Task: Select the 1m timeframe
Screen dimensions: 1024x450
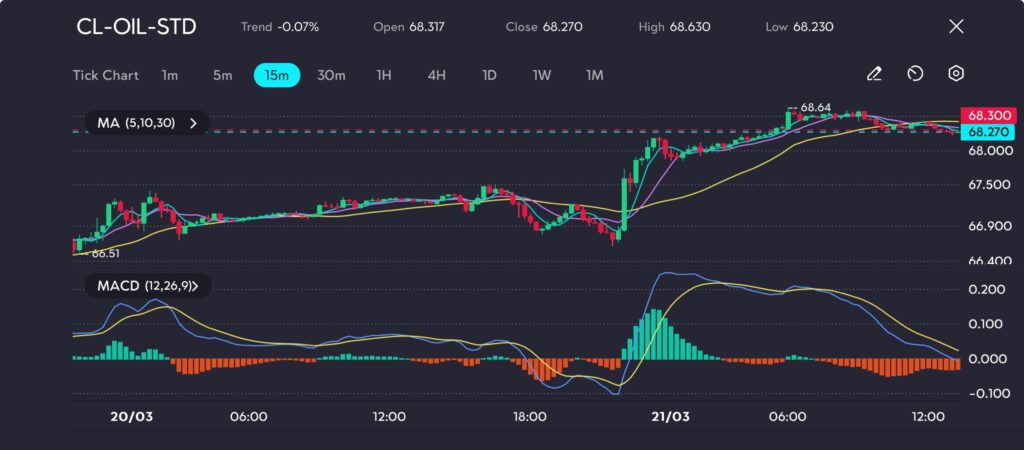Action: click(x=170, y=75)
